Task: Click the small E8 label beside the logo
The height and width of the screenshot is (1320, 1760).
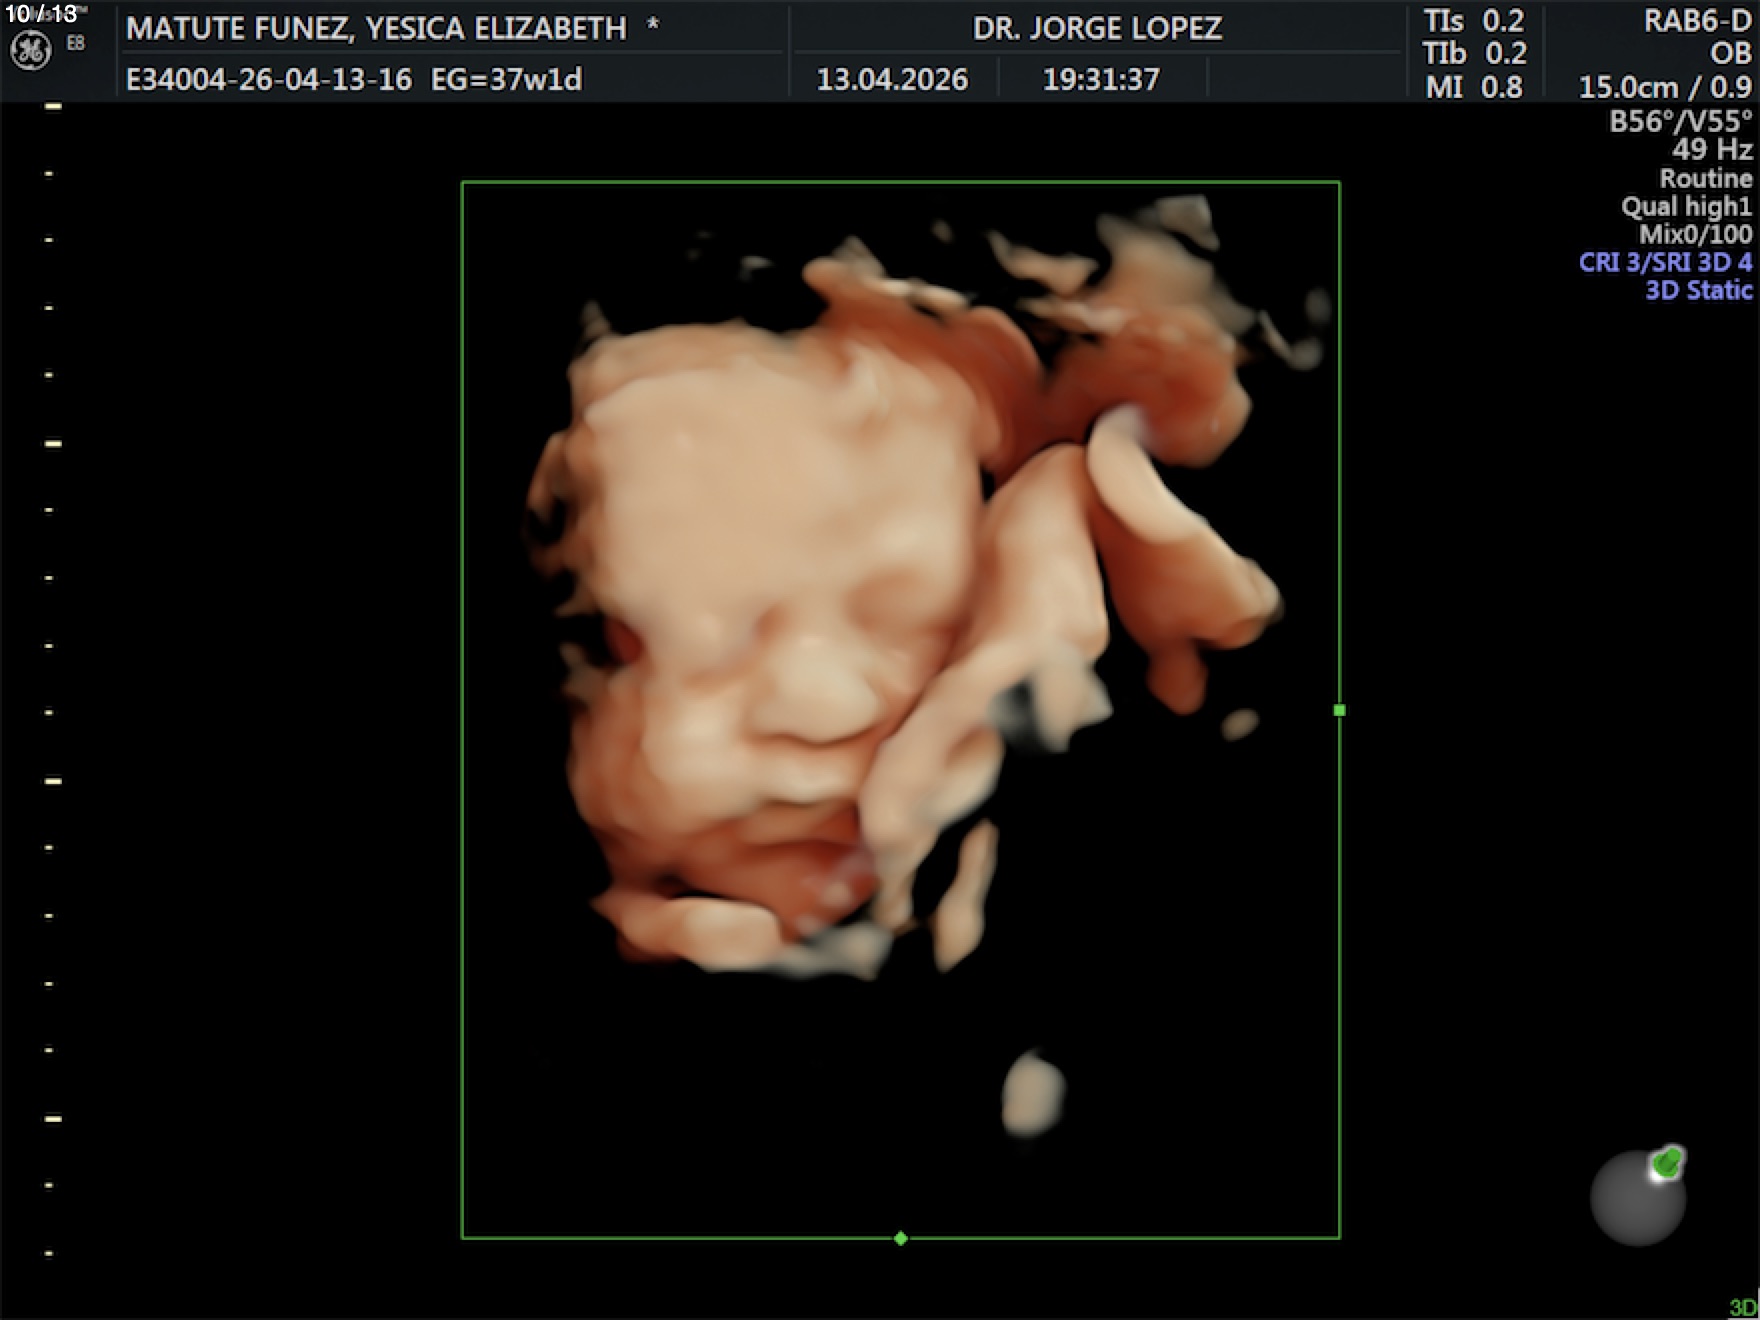Action: pos(76,43)
